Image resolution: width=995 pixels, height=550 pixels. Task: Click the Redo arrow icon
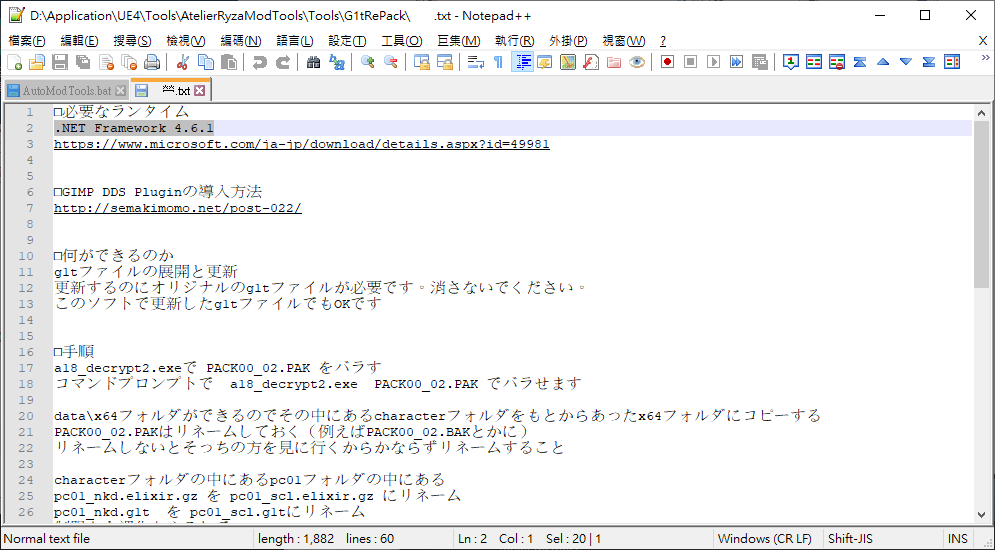pyautogui.click(x=283, y=62)
